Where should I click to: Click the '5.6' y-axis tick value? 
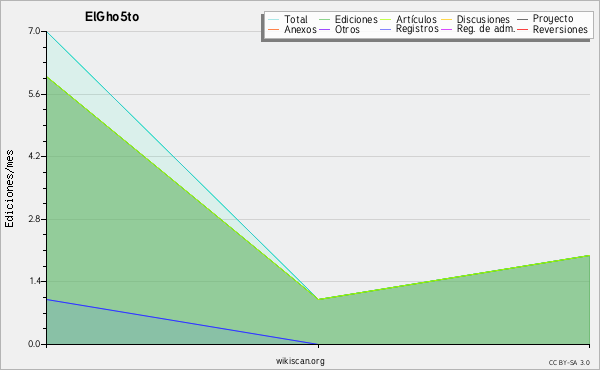pyautogui.click(x=34, y=94)
